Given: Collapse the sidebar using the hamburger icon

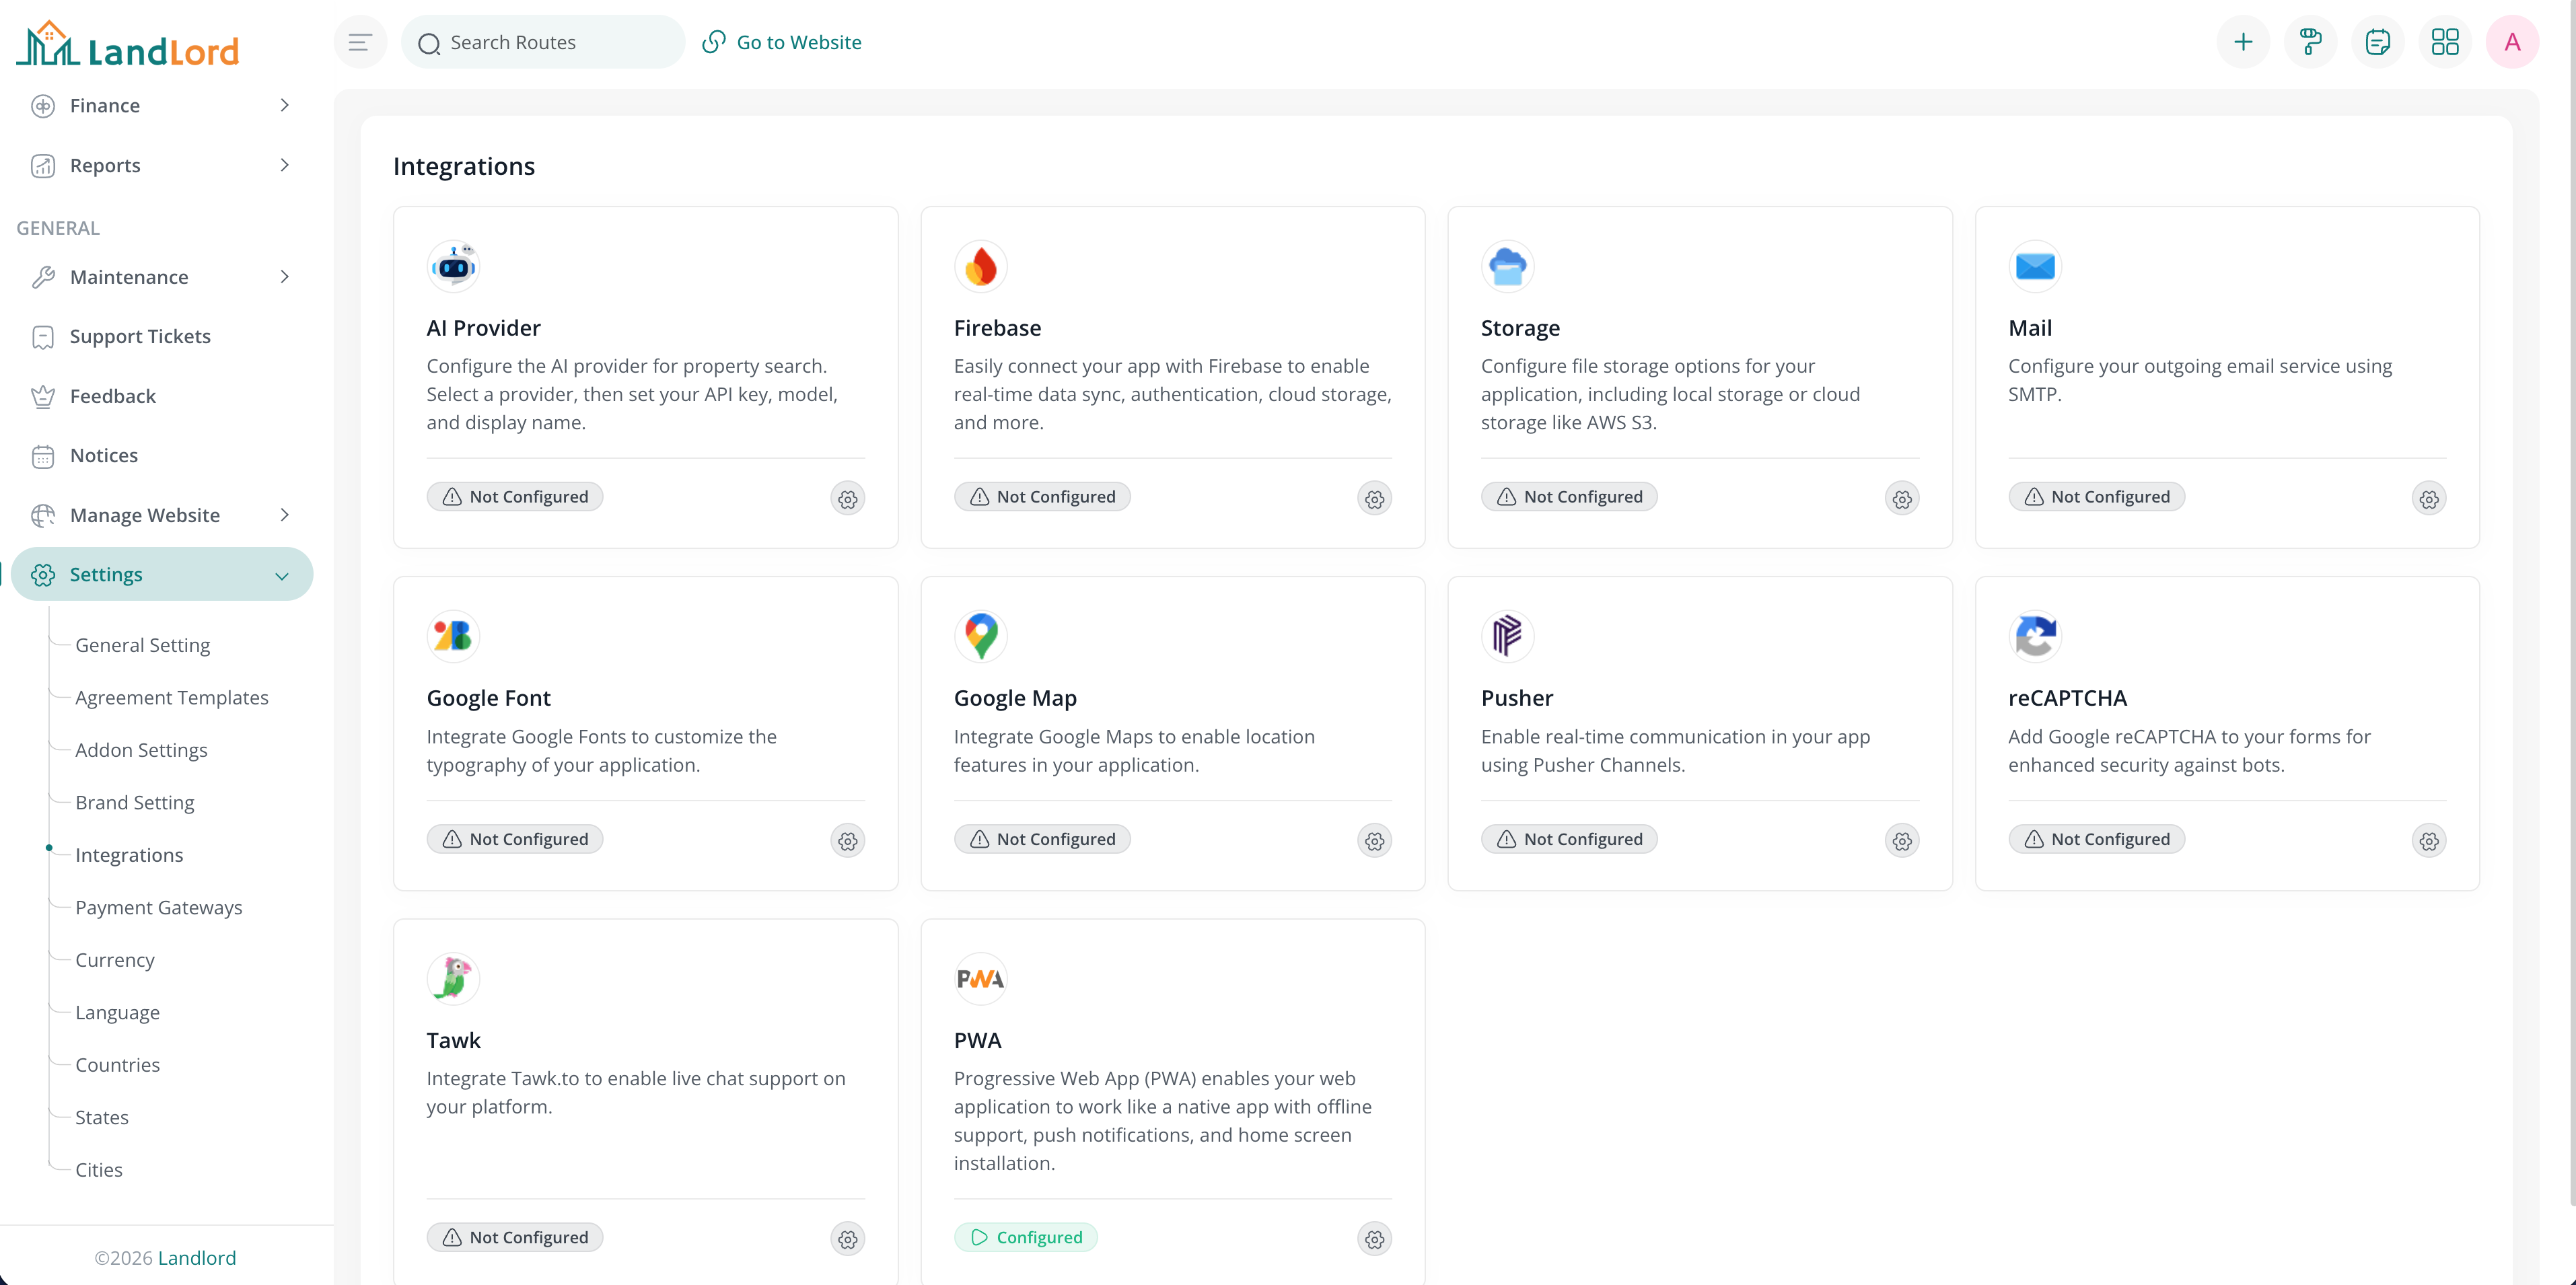Looking at the screenshot, I should point(360,41).
